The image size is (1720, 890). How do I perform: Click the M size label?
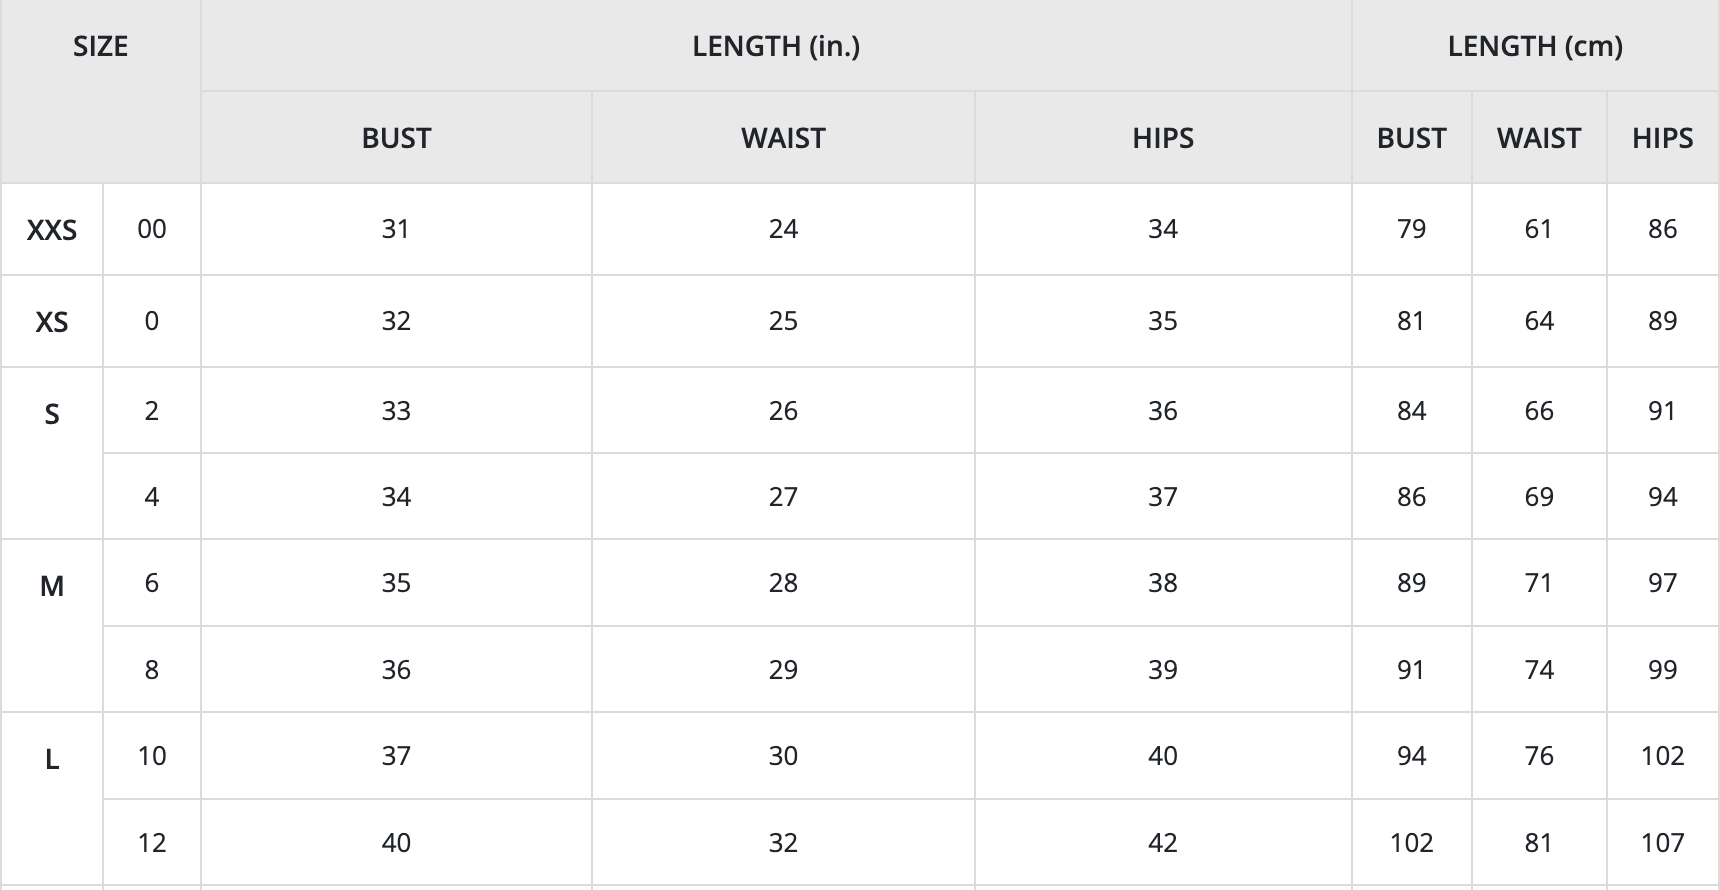tap(52, 586)
